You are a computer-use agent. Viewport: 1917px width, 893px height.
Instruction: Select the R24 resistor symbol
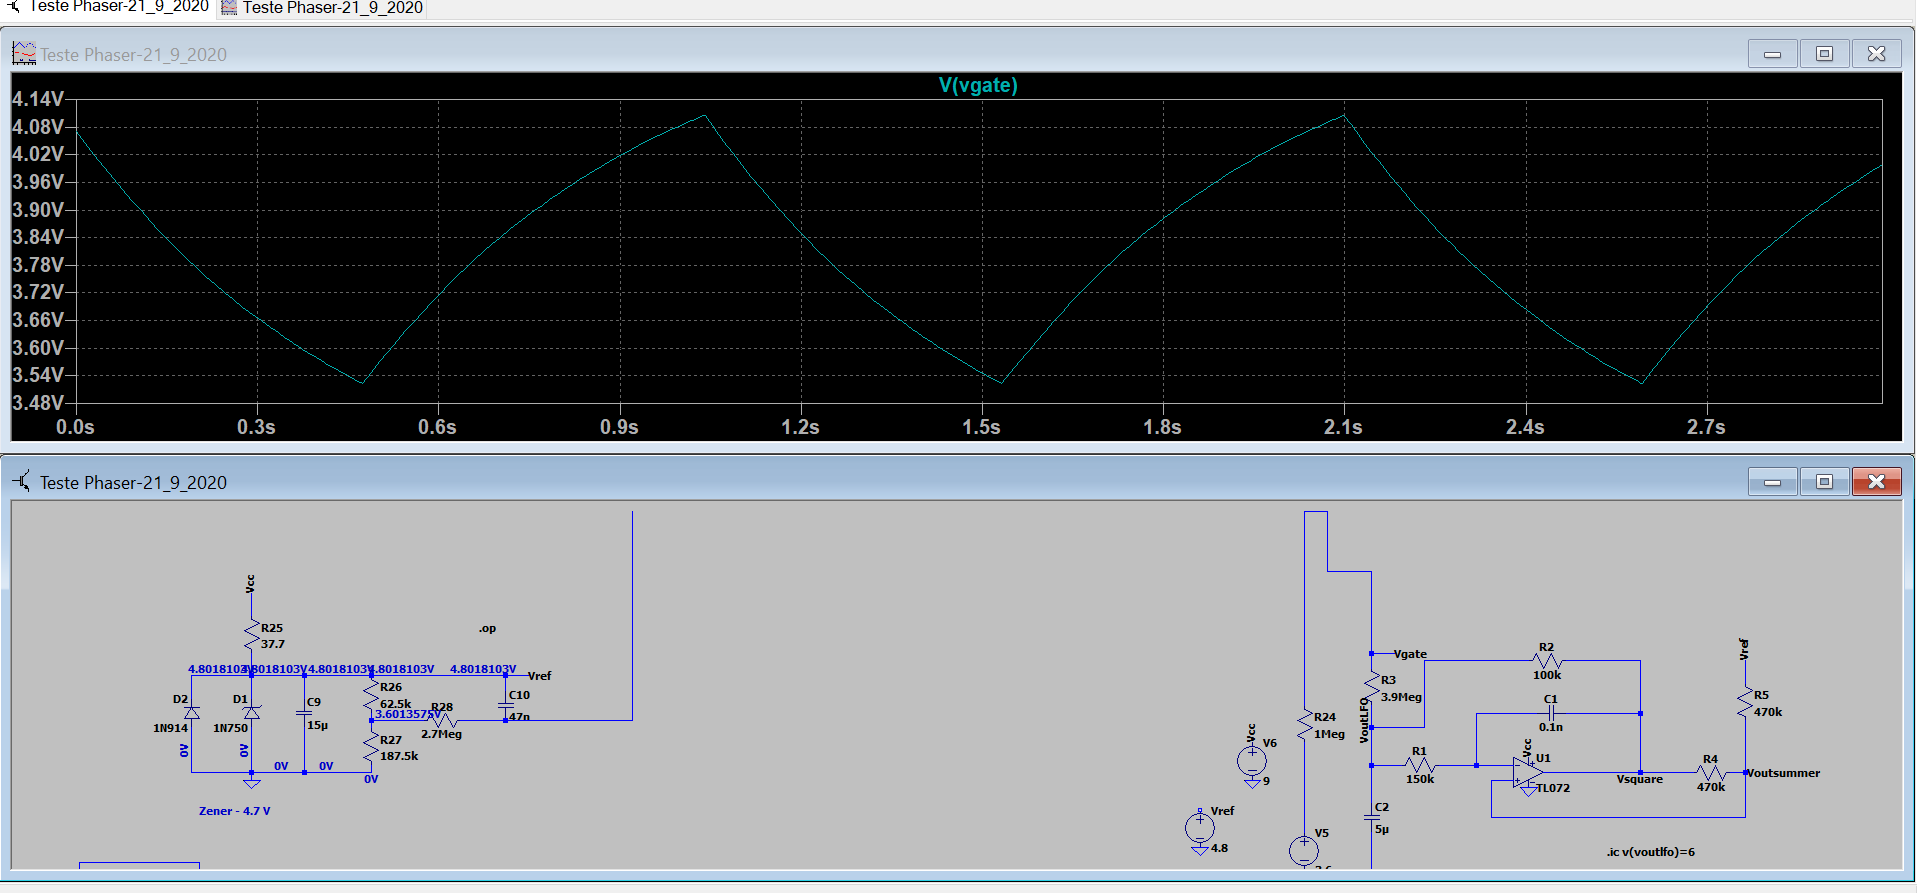tap(1304, 724)
